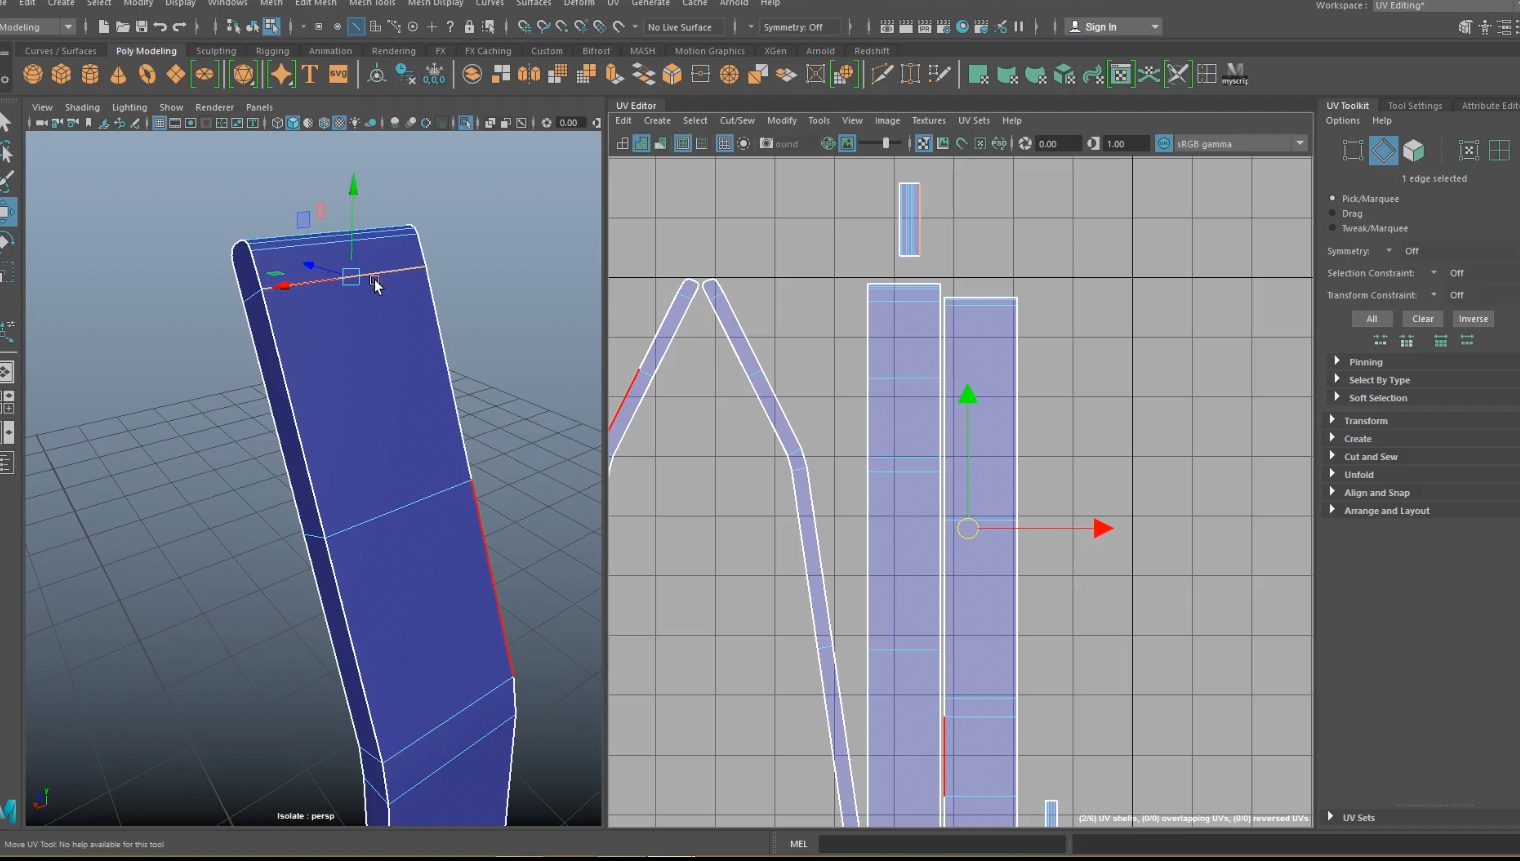The image size is (1520, 861).
Task: Click the polygon cube shelf icon
Action: (61, 75)
